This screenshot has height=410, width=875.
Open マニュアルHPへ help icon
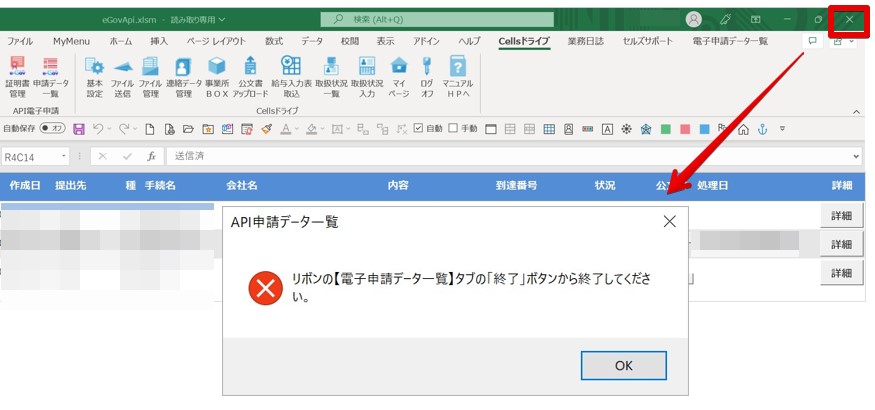[458, 77]
